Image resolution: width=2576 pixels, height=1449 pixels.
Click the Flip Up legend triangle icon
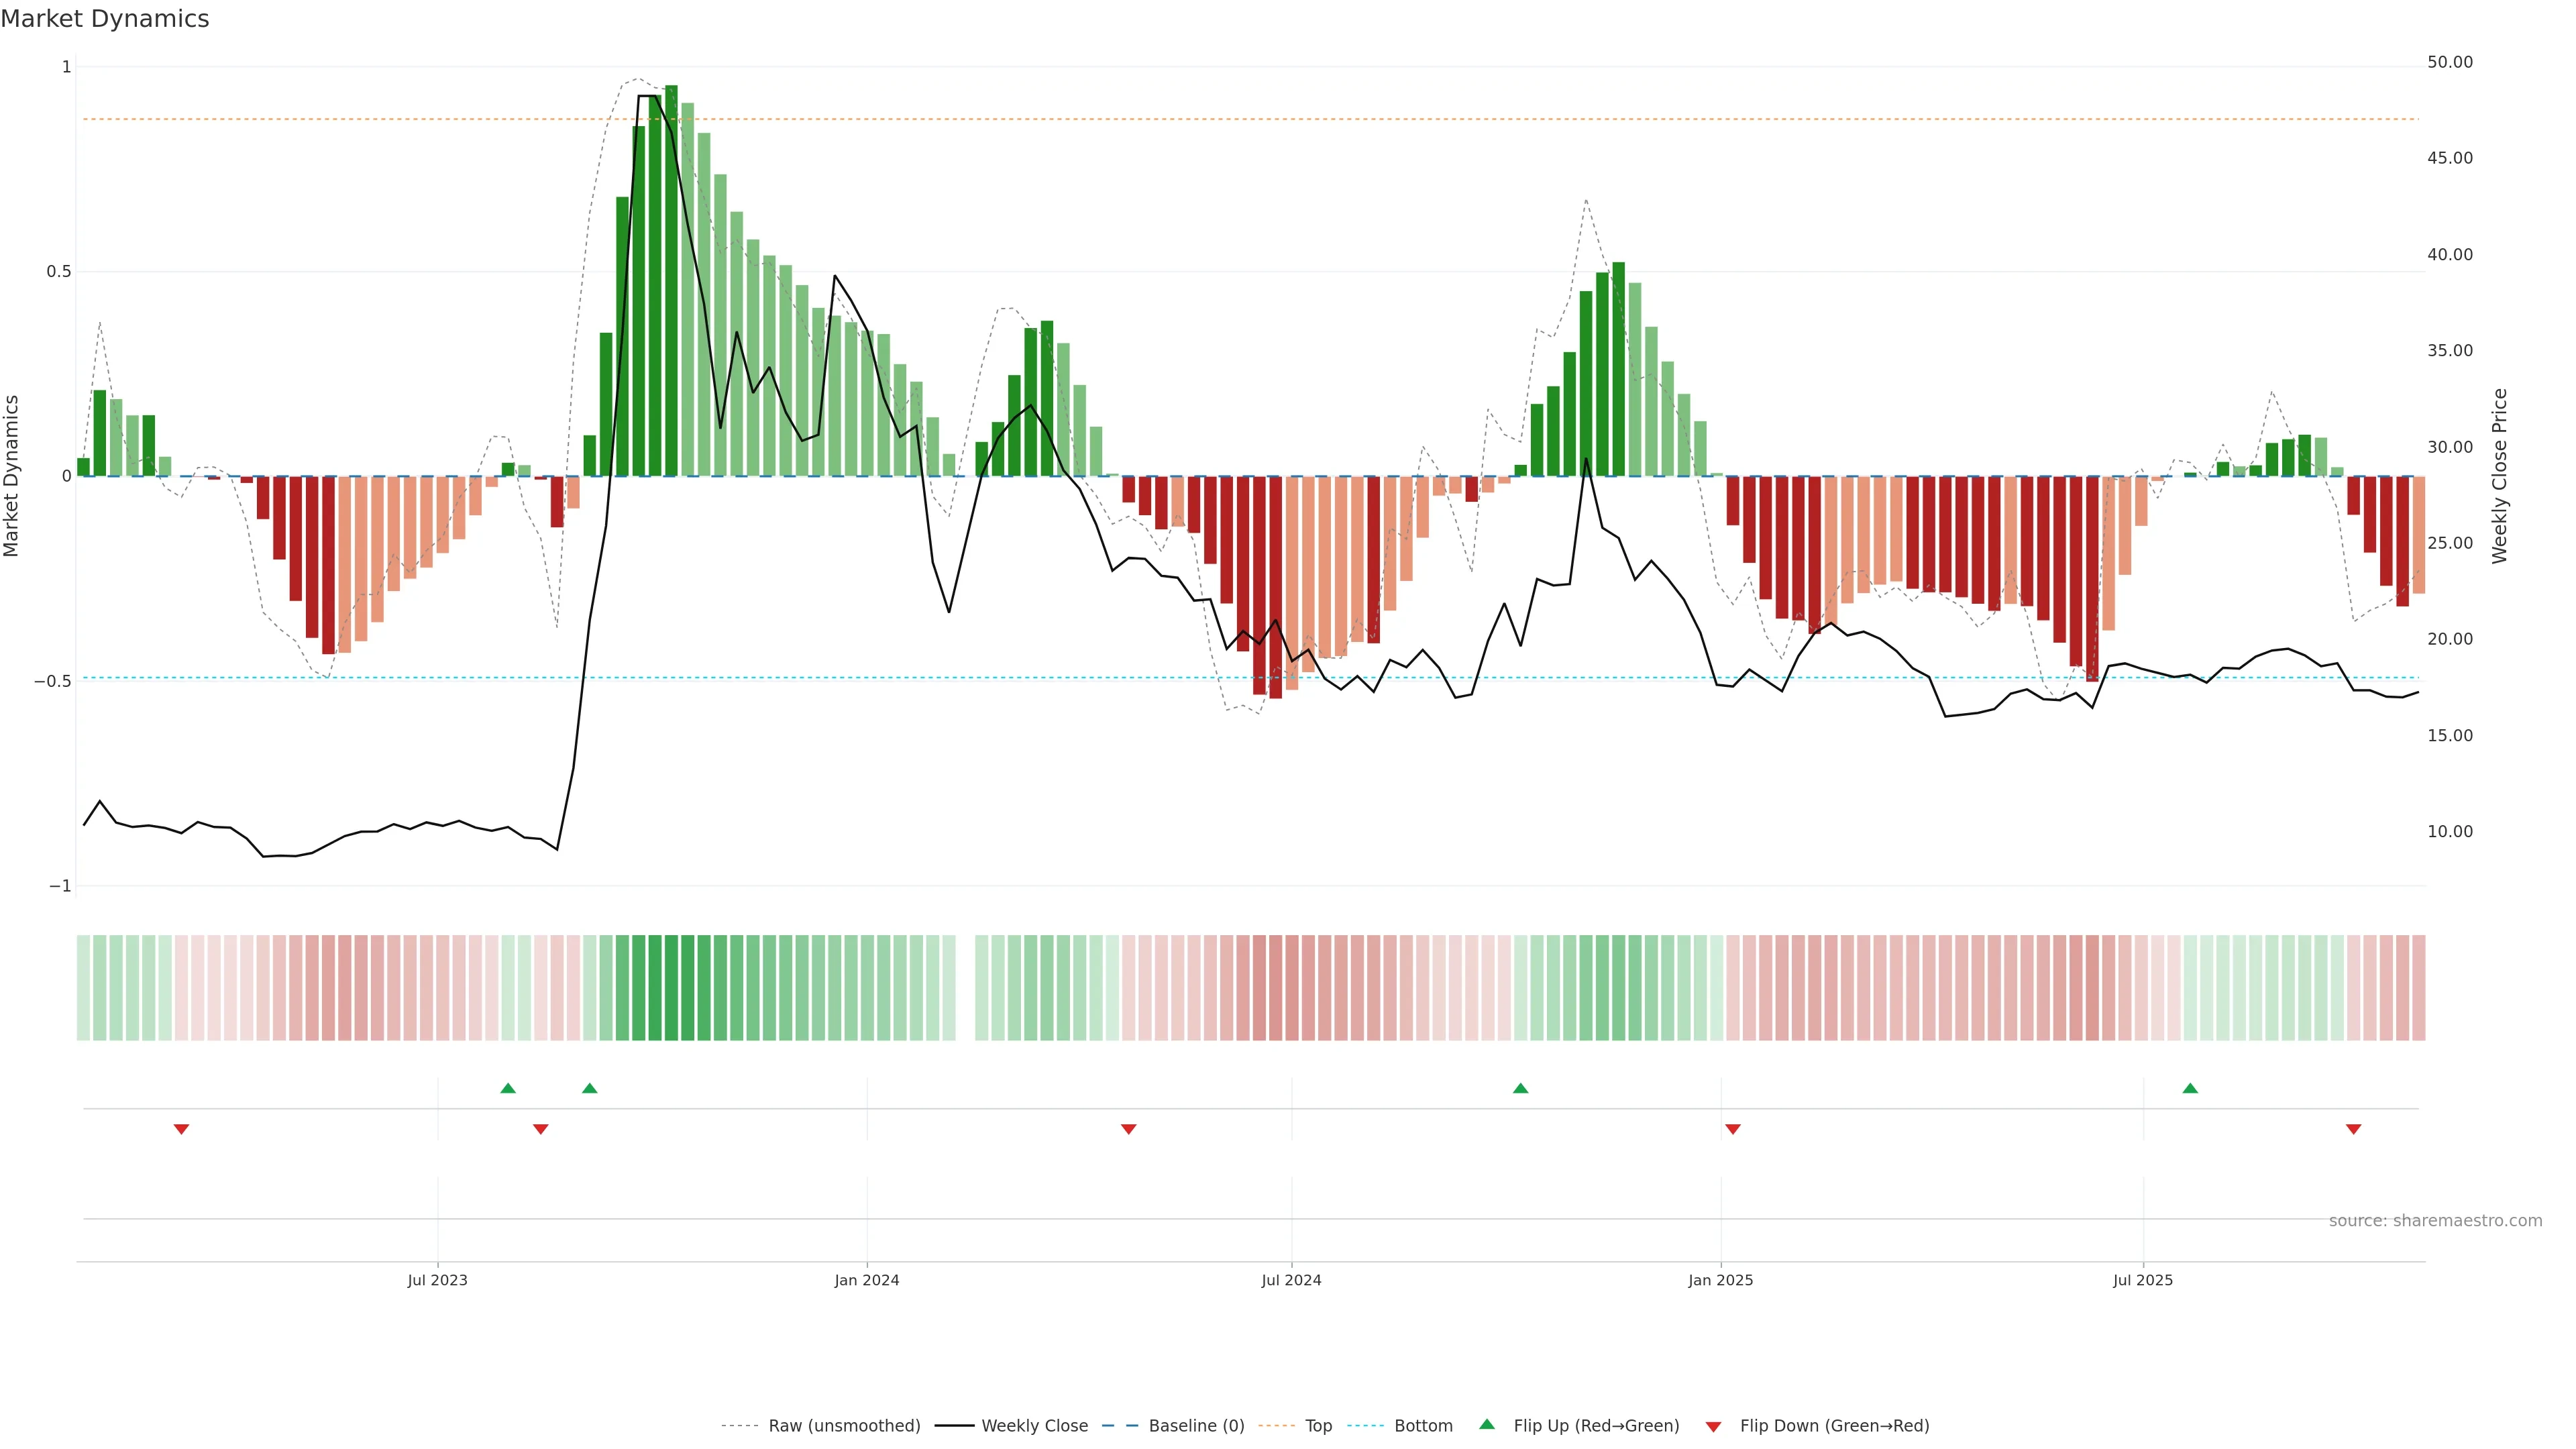click(x=1486, y=1424)
